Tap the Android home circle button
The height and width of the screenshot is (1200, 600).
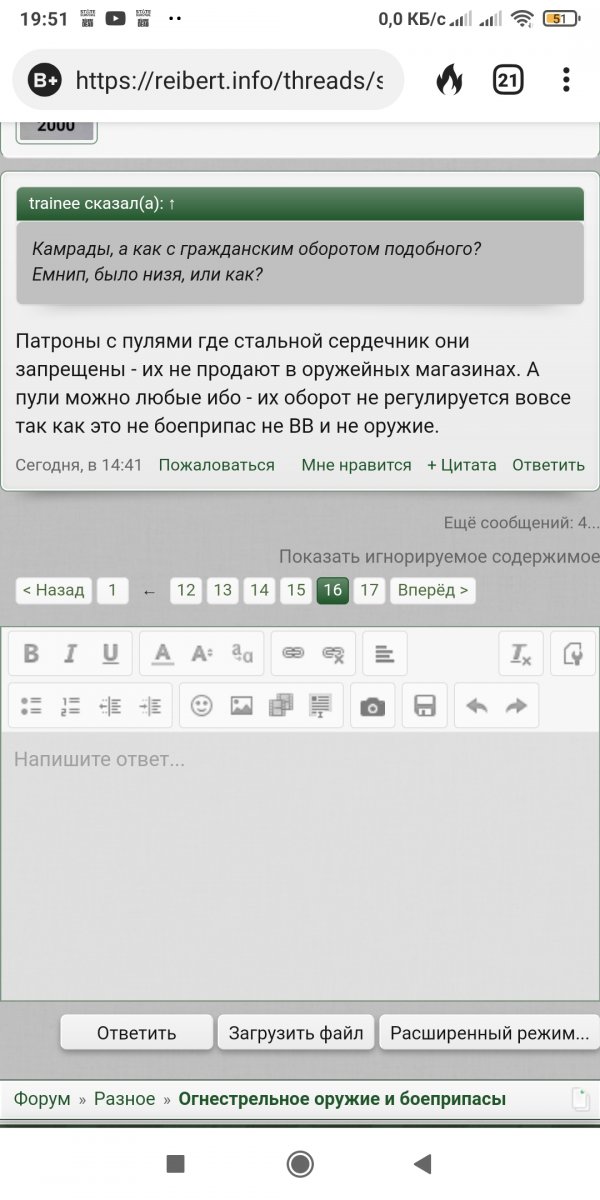(x=299, y=1163)
